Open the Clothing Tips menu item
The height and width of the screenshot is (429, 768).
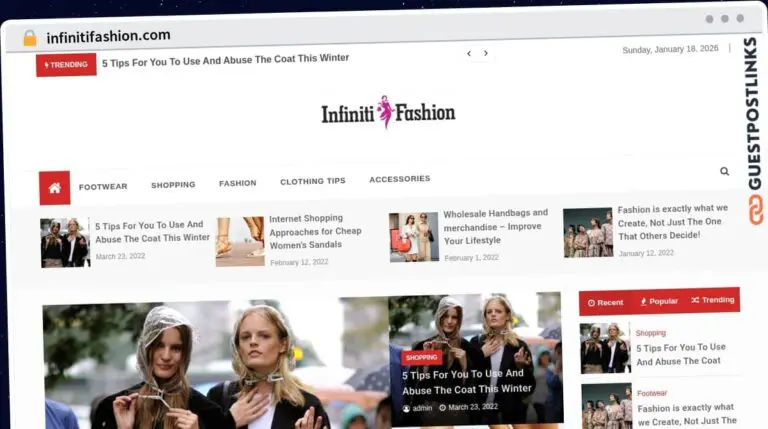click(x=312, y=181)
